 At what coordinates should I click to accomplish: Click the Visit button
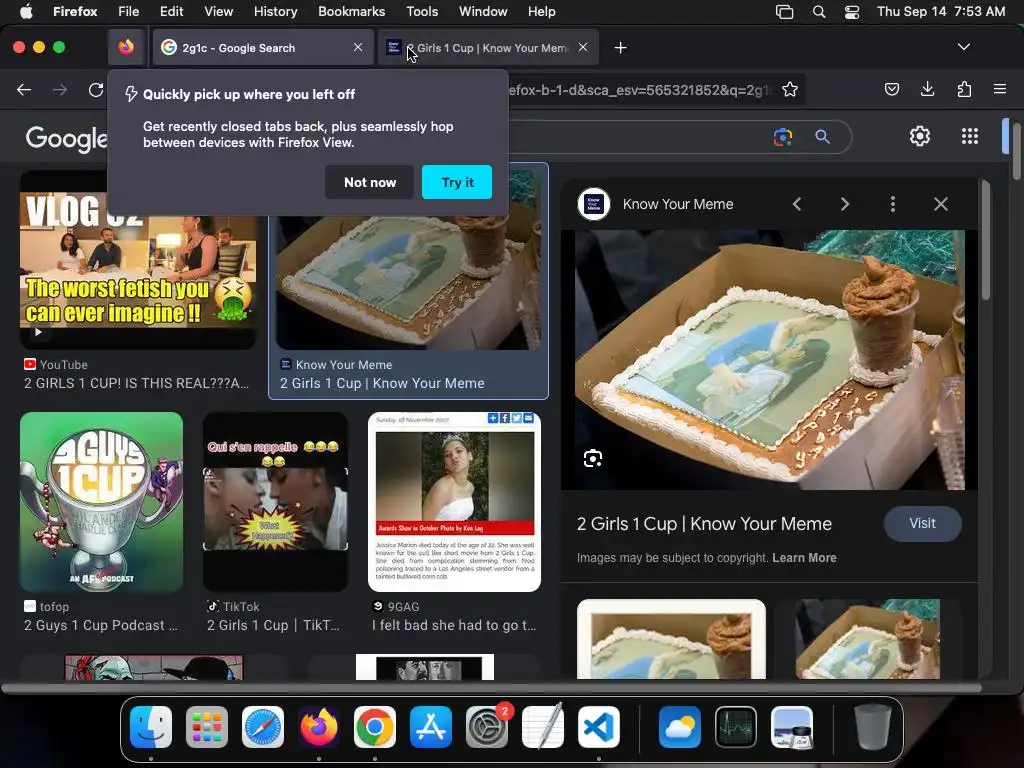click(922, 523)
